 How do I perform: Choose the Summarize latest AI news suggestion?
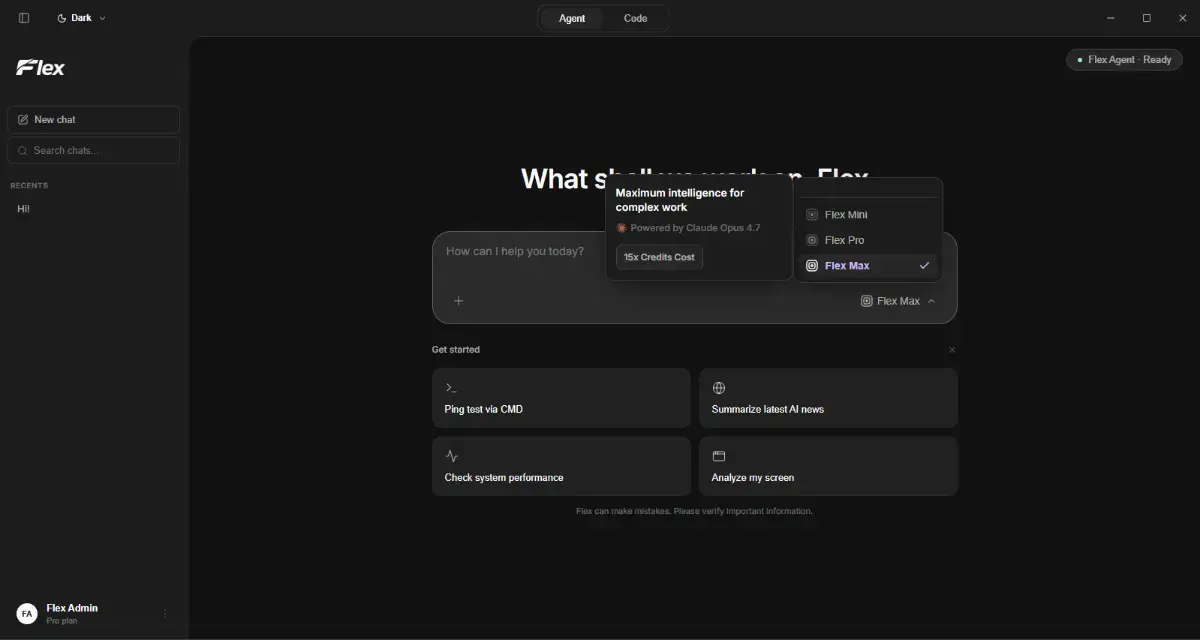point(828,398)
